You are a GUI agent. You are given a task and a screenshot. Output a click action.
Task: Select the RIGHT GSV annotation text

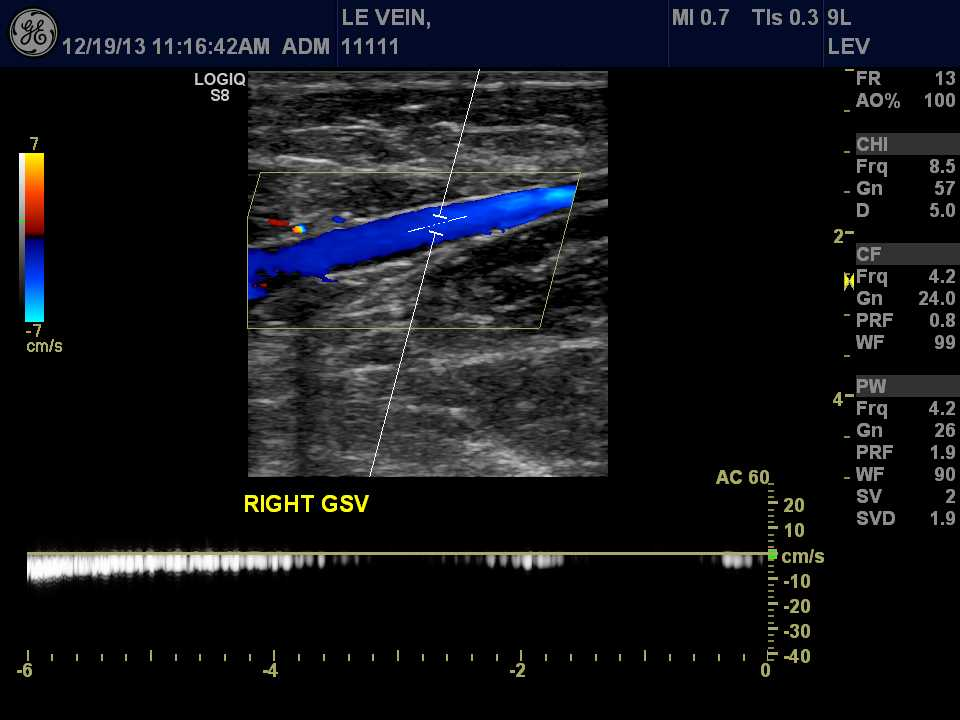(x=306, y=505)
